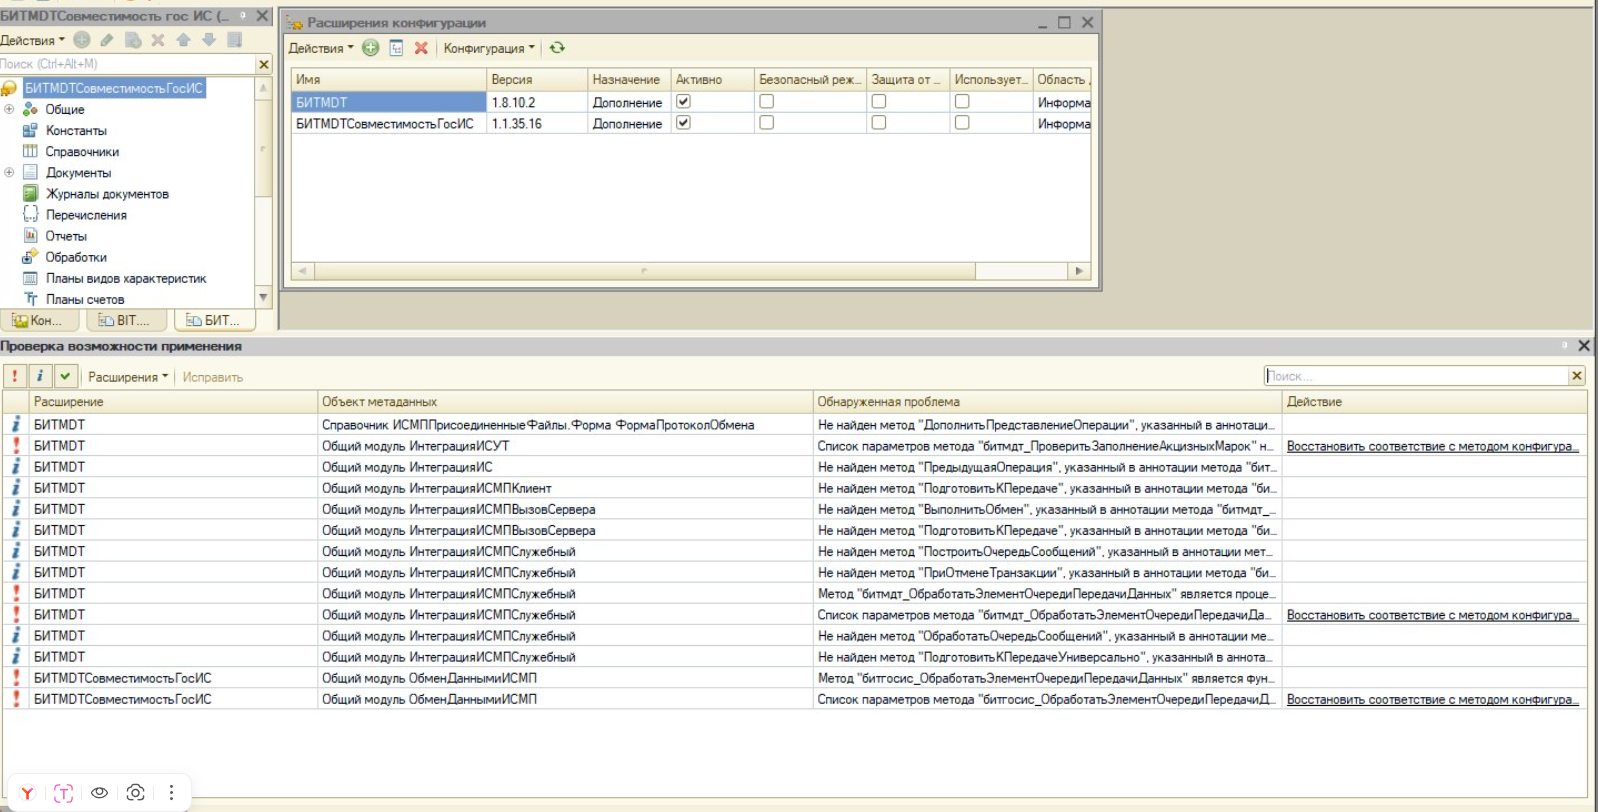Click restore-conformity link for last ОбменДаннымиИСМП row

tap(1432, 699)
